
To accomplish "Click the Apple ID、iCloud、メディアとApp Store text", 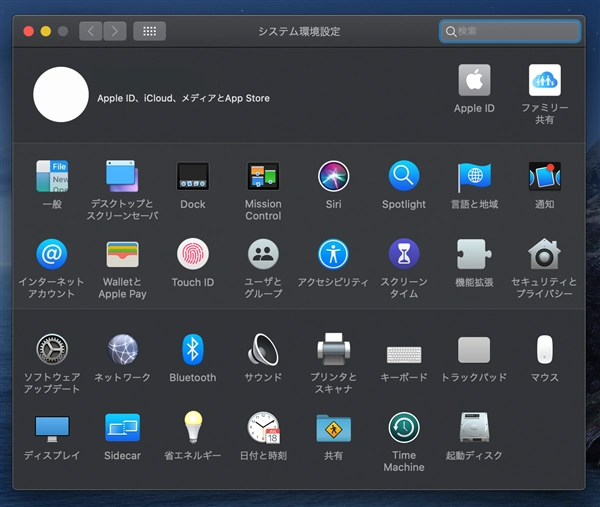I will (183, 98).
